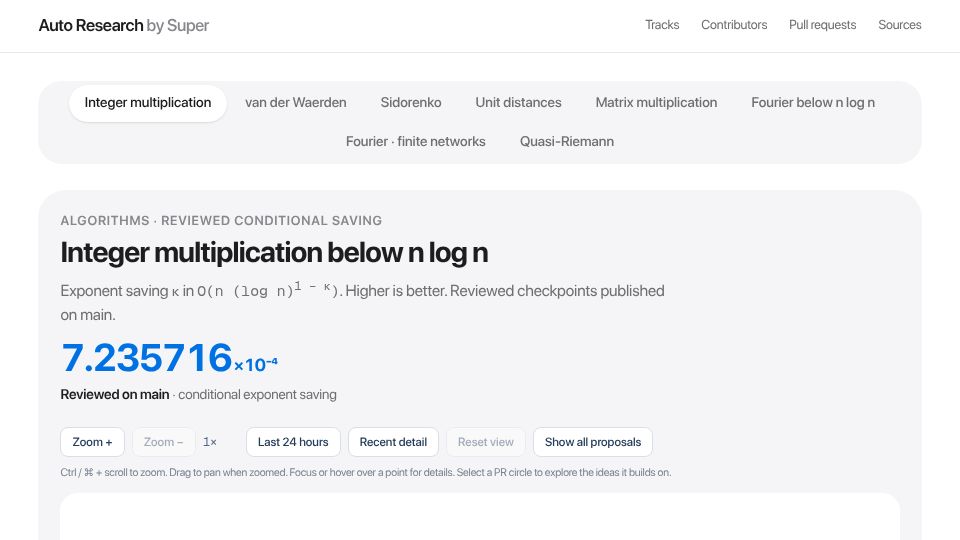The height and width of the screenshot is (540, 960).
Task: Open the Tracks nav link
Action: coord(662,25)
